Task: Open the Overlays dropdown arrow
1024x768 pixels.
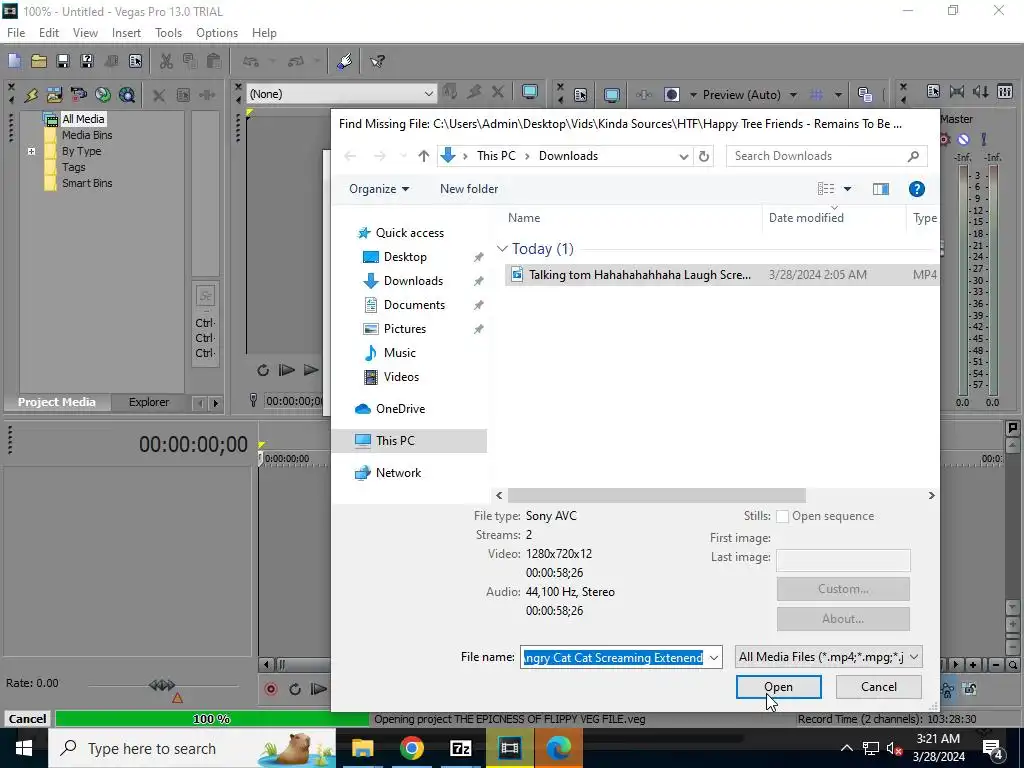Action: click(838, 95)
